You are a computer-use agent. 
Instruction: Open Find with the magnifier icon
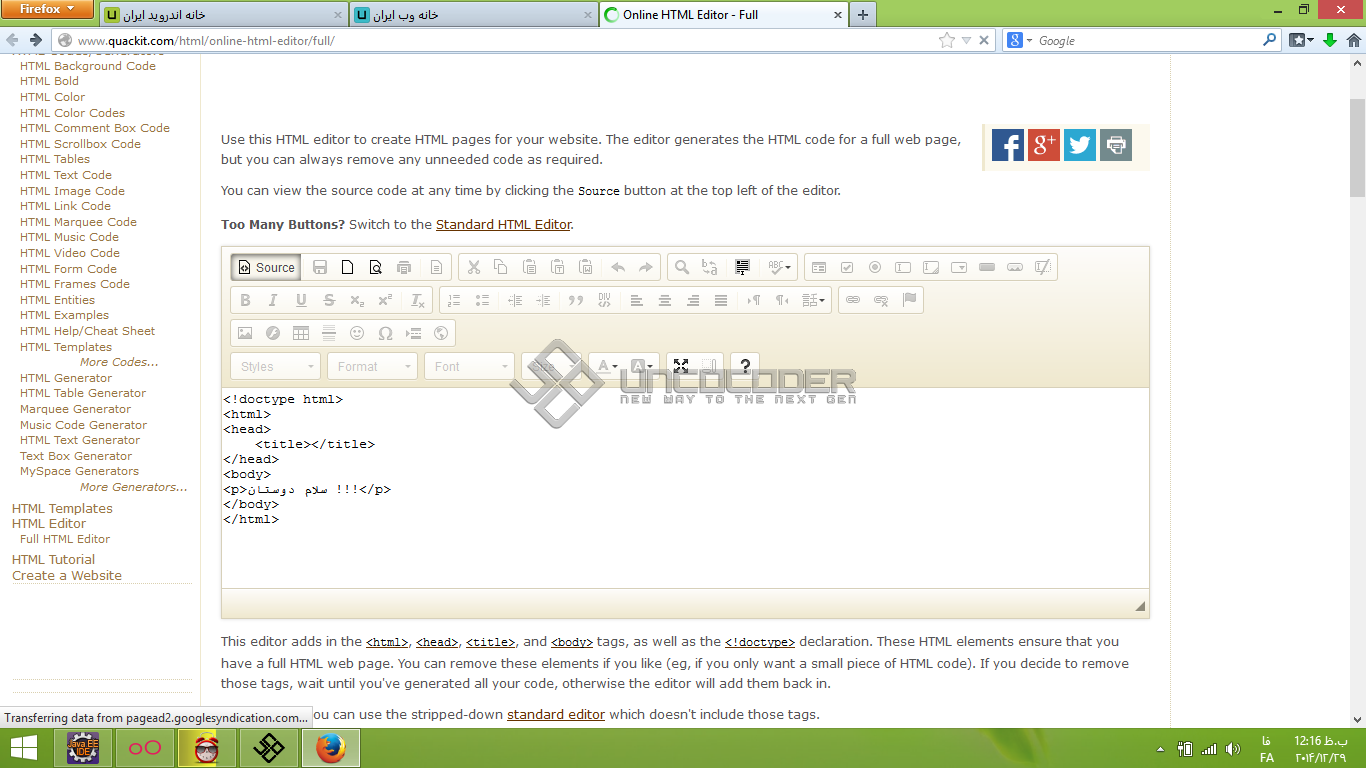click(x=682, y=267)
